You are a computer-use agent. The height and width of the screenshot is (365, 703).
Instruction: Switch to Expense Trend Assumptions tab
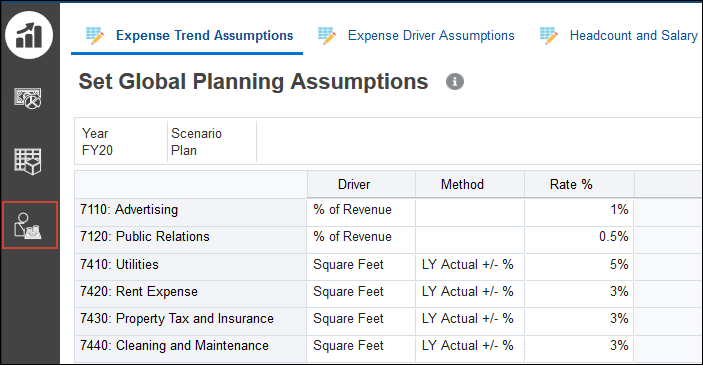204,35
